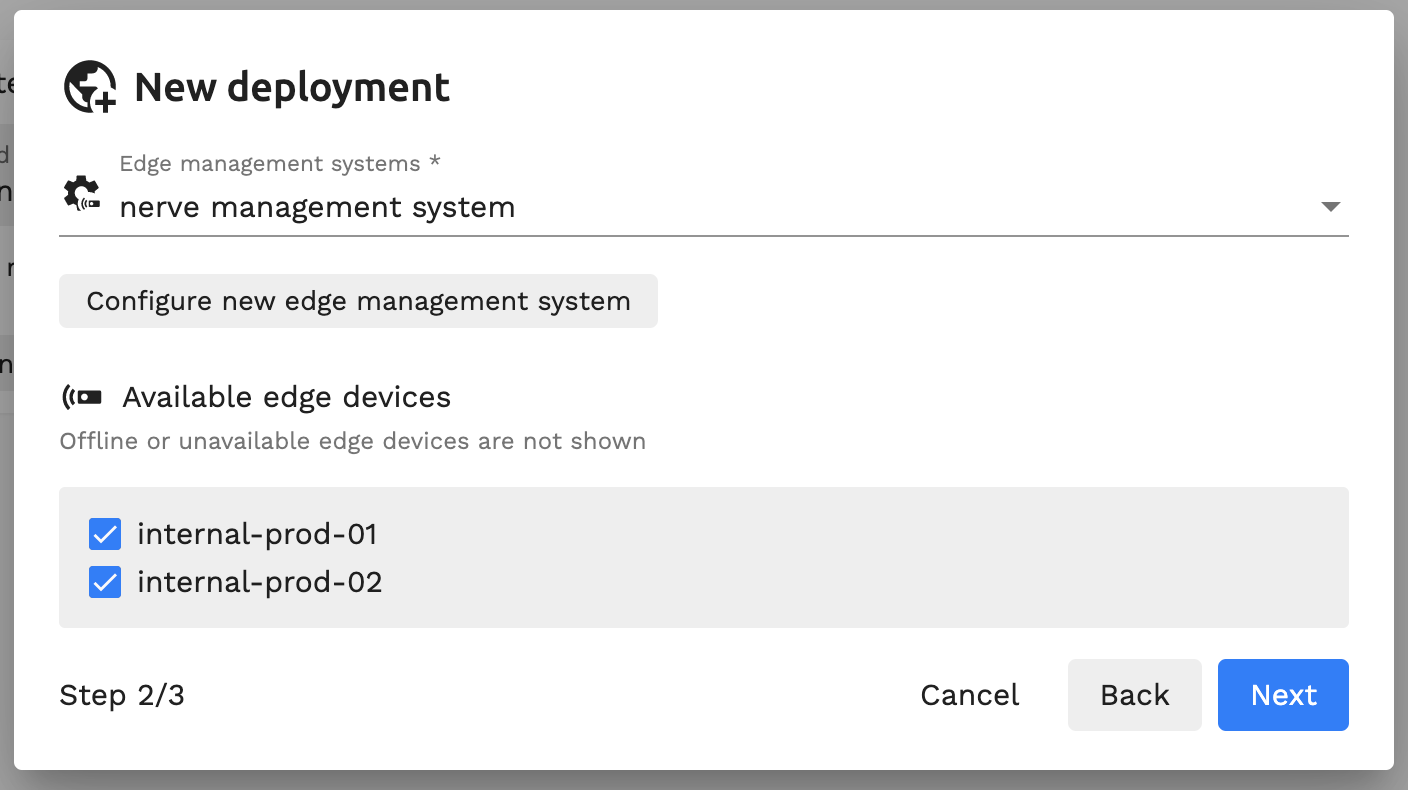Uncheck the internal-prod-02 checkbox
The image size is (1408, 790).
click(105, 582)
